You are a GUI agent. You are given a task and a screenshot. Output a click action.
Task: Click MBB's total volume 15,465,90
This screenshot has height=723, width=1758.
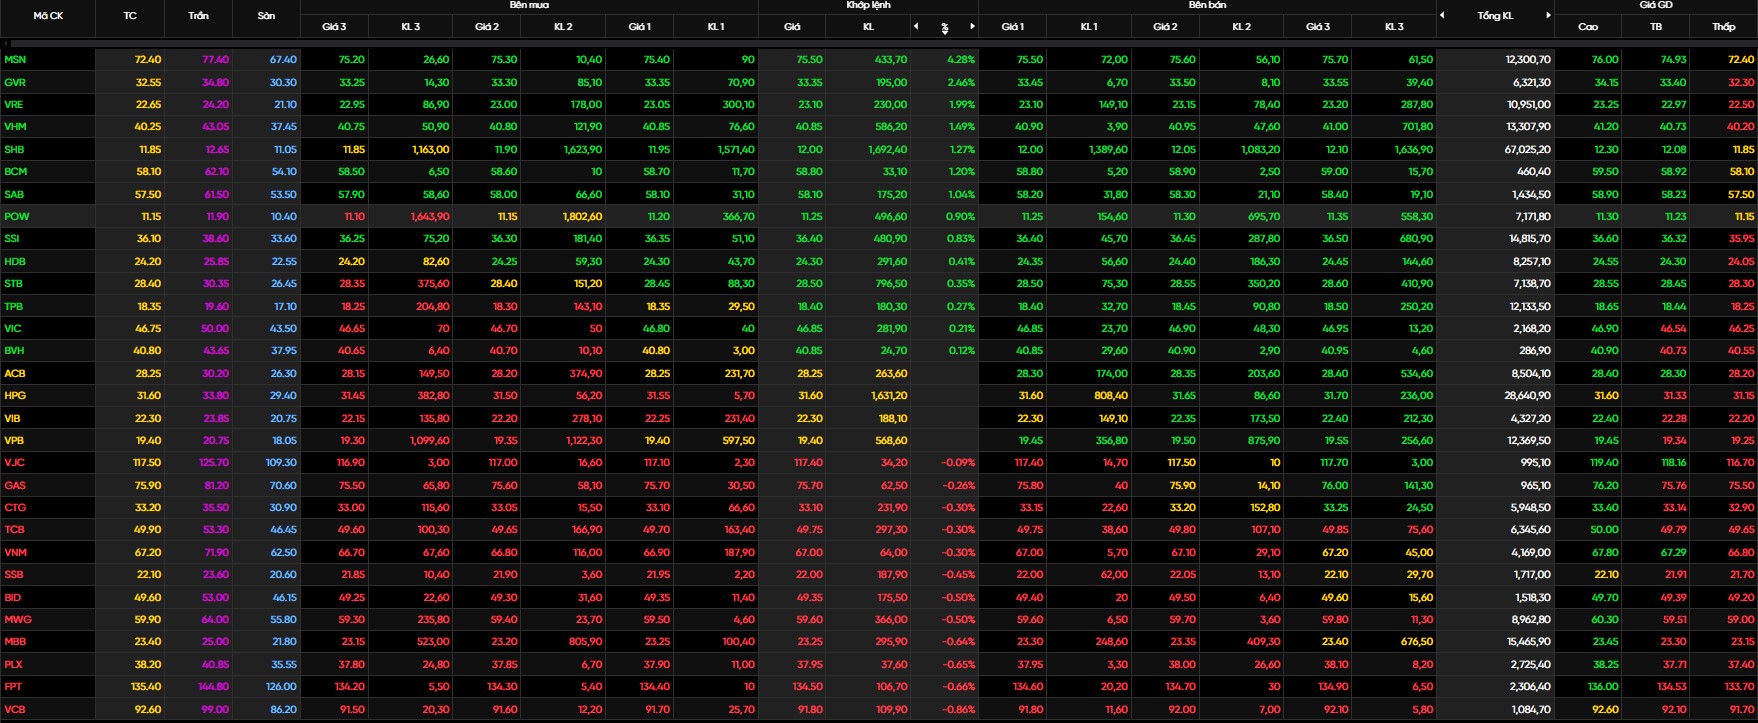pyautogui.click(x=1527, y=642)
